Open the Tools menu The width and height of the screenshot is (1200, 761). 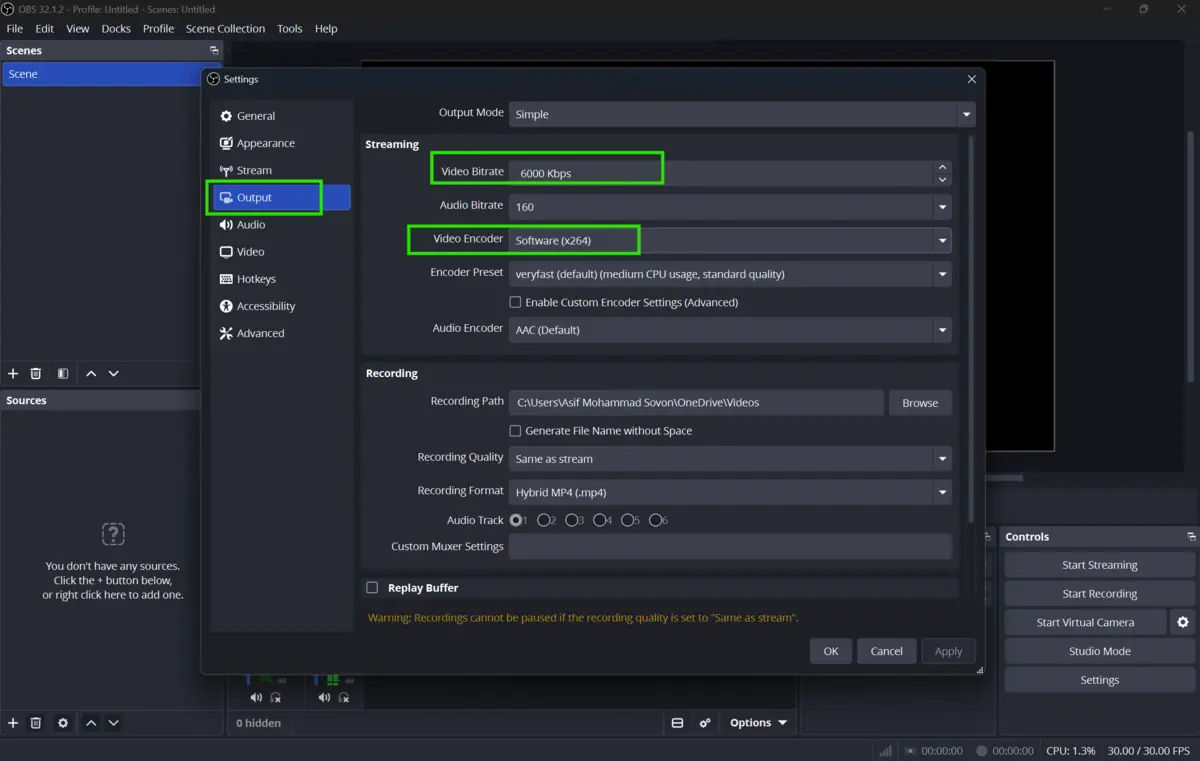(290, 29)
